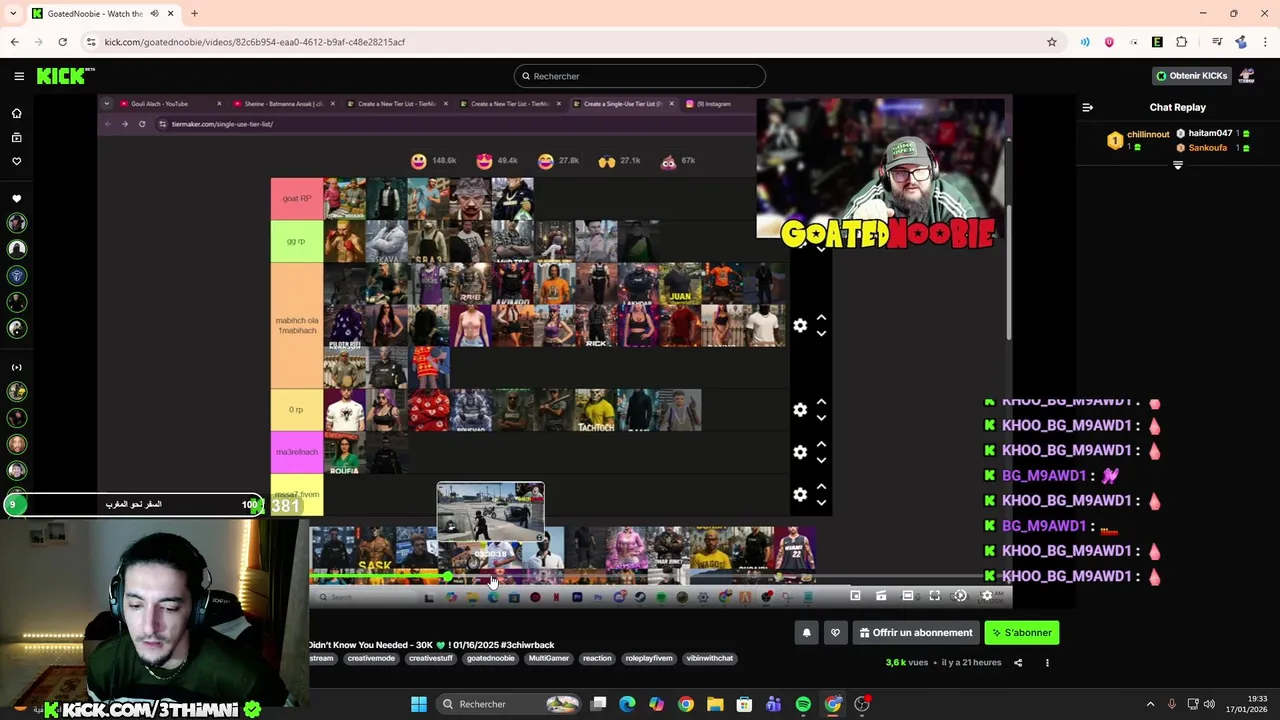Select the goatednoobie tag

pos(490,658)
